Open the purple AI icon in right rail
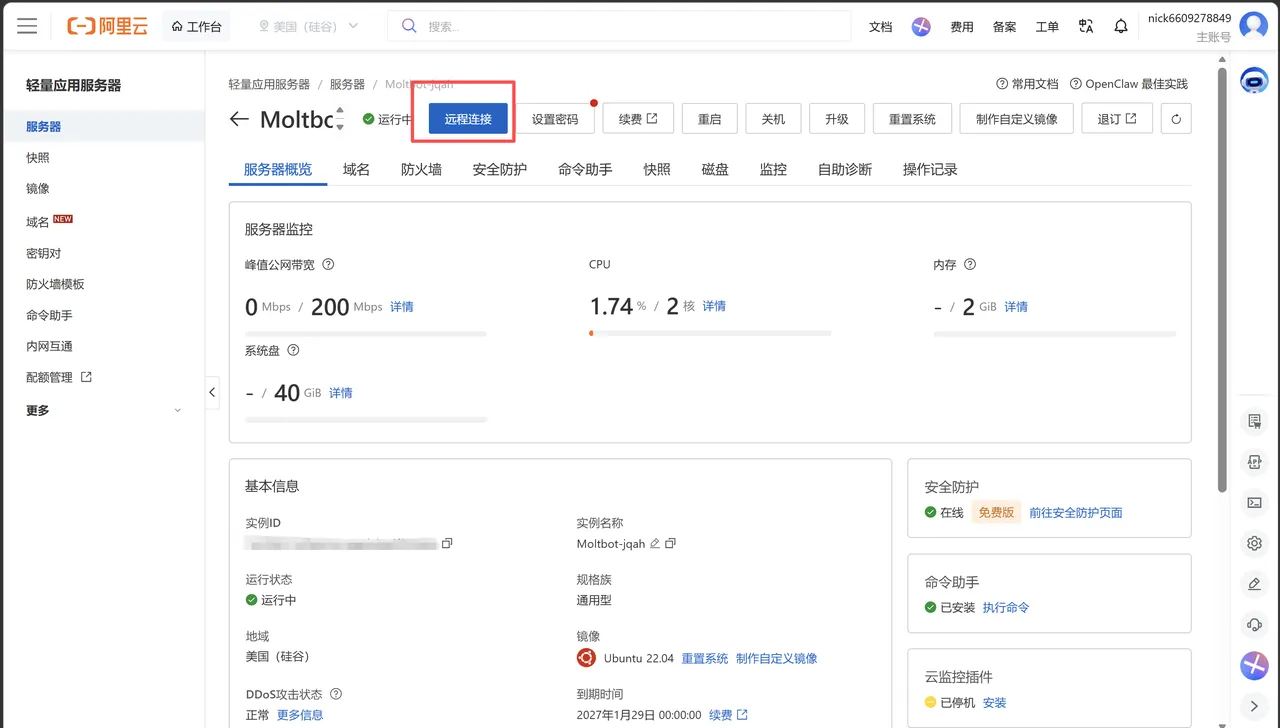This screenshot has width=1280, height=728. click(1254, 665)
